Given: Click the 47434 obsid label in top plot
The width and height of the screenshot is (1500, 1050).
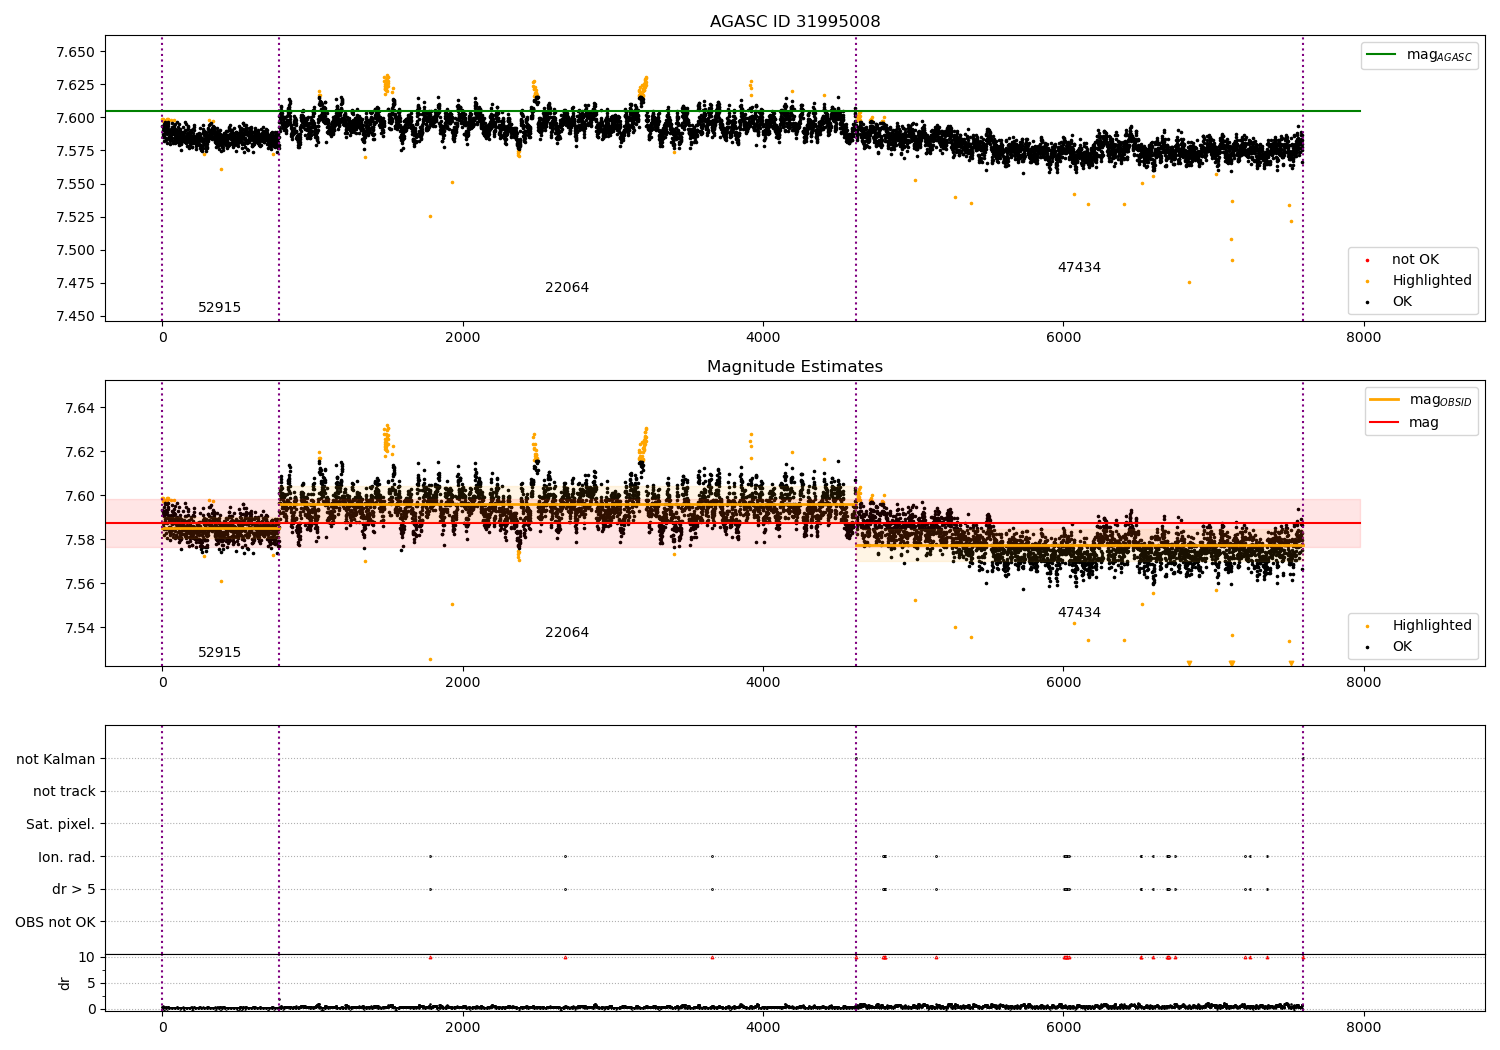Looking at the screenshot, I should pos(1079,268).
